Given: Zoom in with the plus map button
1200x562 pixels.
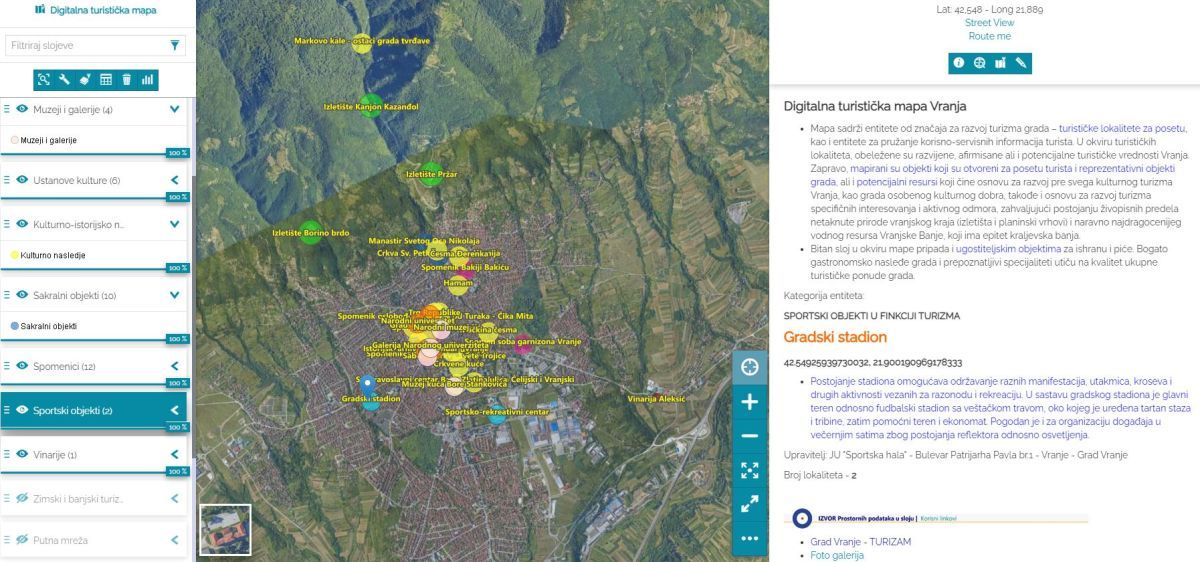Looking at the screenshot, I should pos(750,402).
